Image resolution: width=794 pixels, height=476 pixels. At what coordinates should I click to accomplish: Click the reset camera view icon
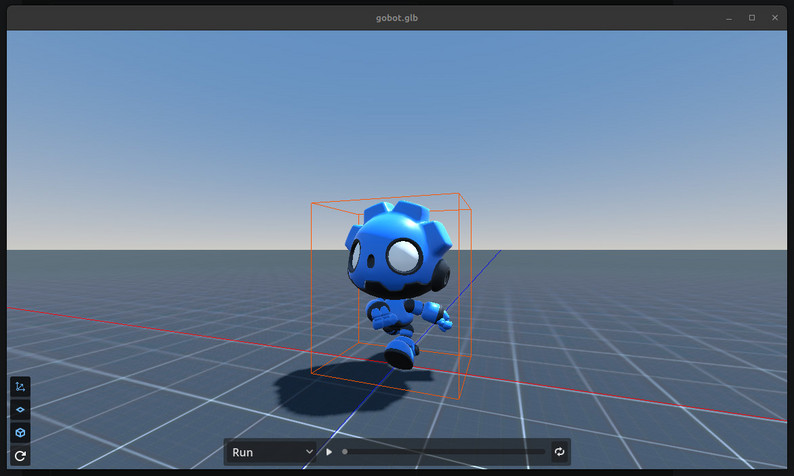[20, 456]
